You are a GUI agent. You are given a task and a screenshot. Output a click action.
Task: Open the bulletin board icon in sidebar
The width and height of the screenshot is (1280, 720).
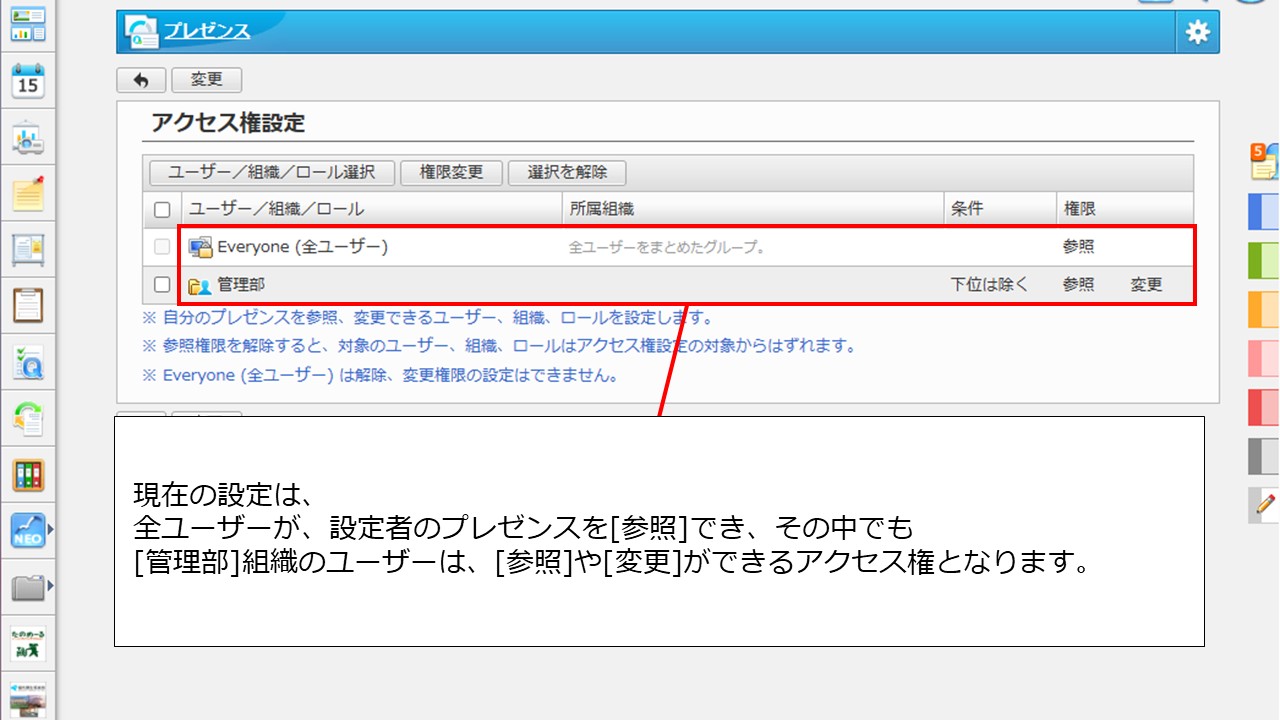28,249
